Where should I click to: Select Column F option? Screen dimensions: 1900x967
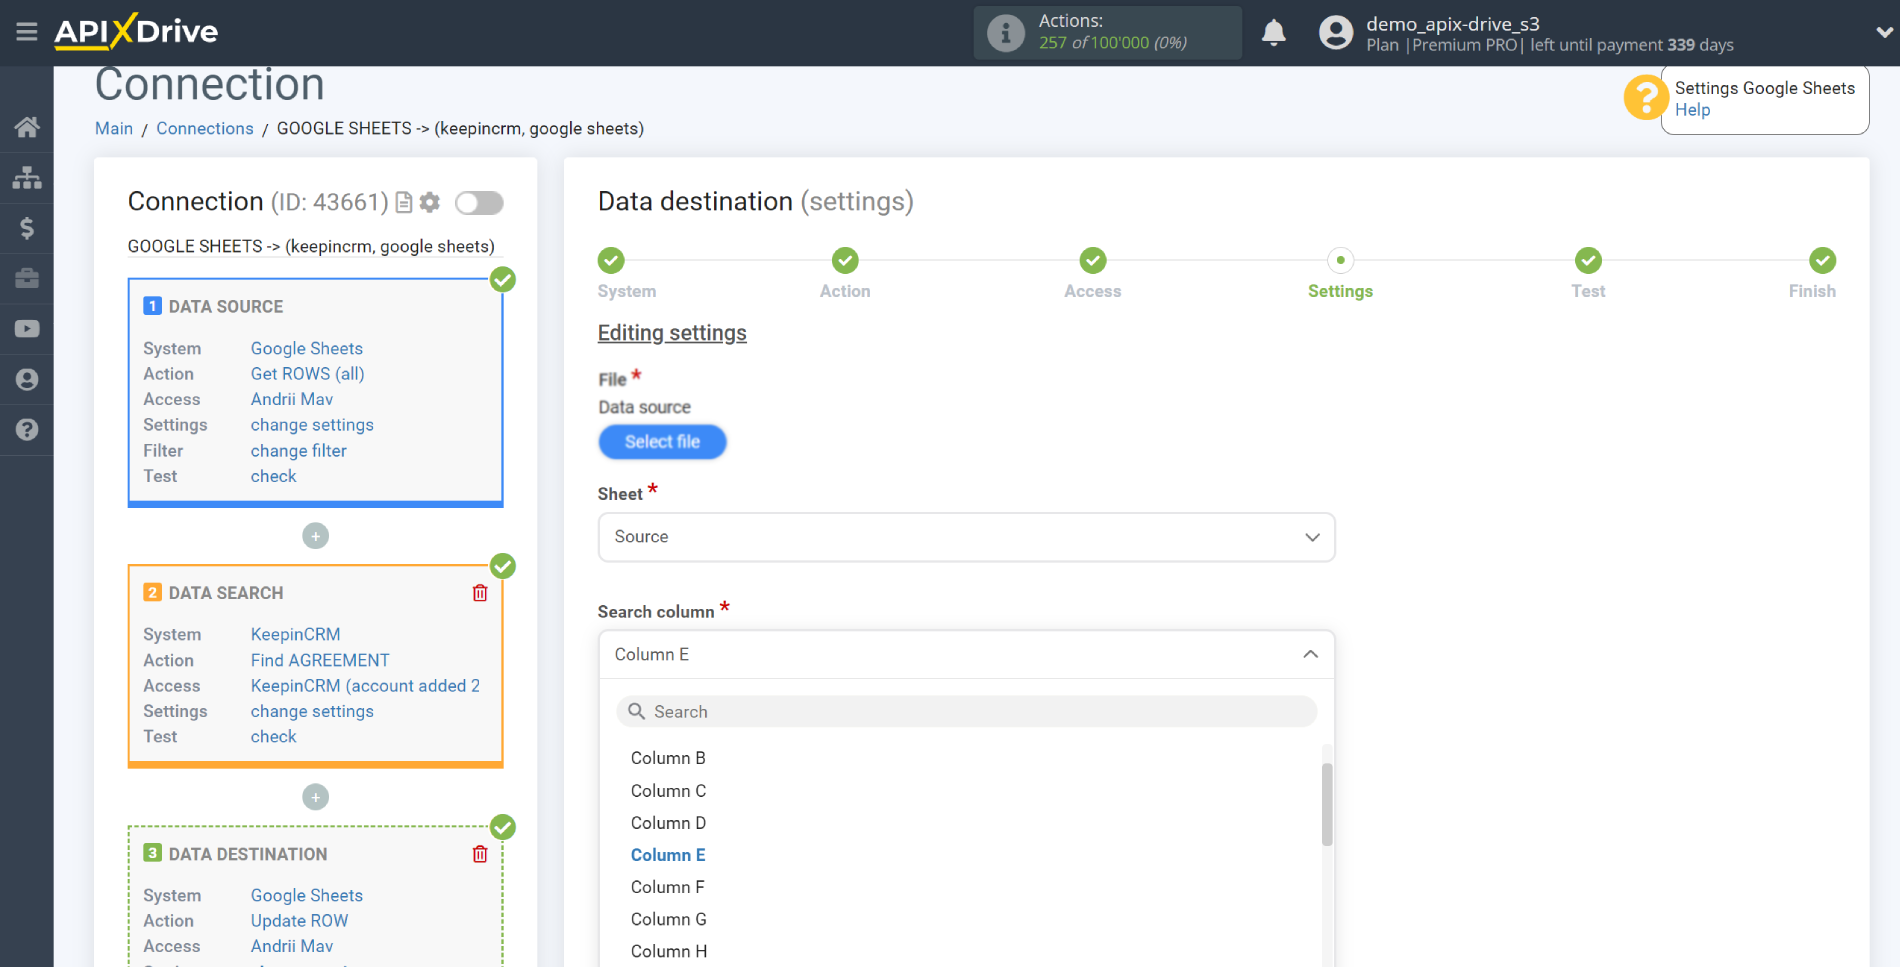(668, 887)
